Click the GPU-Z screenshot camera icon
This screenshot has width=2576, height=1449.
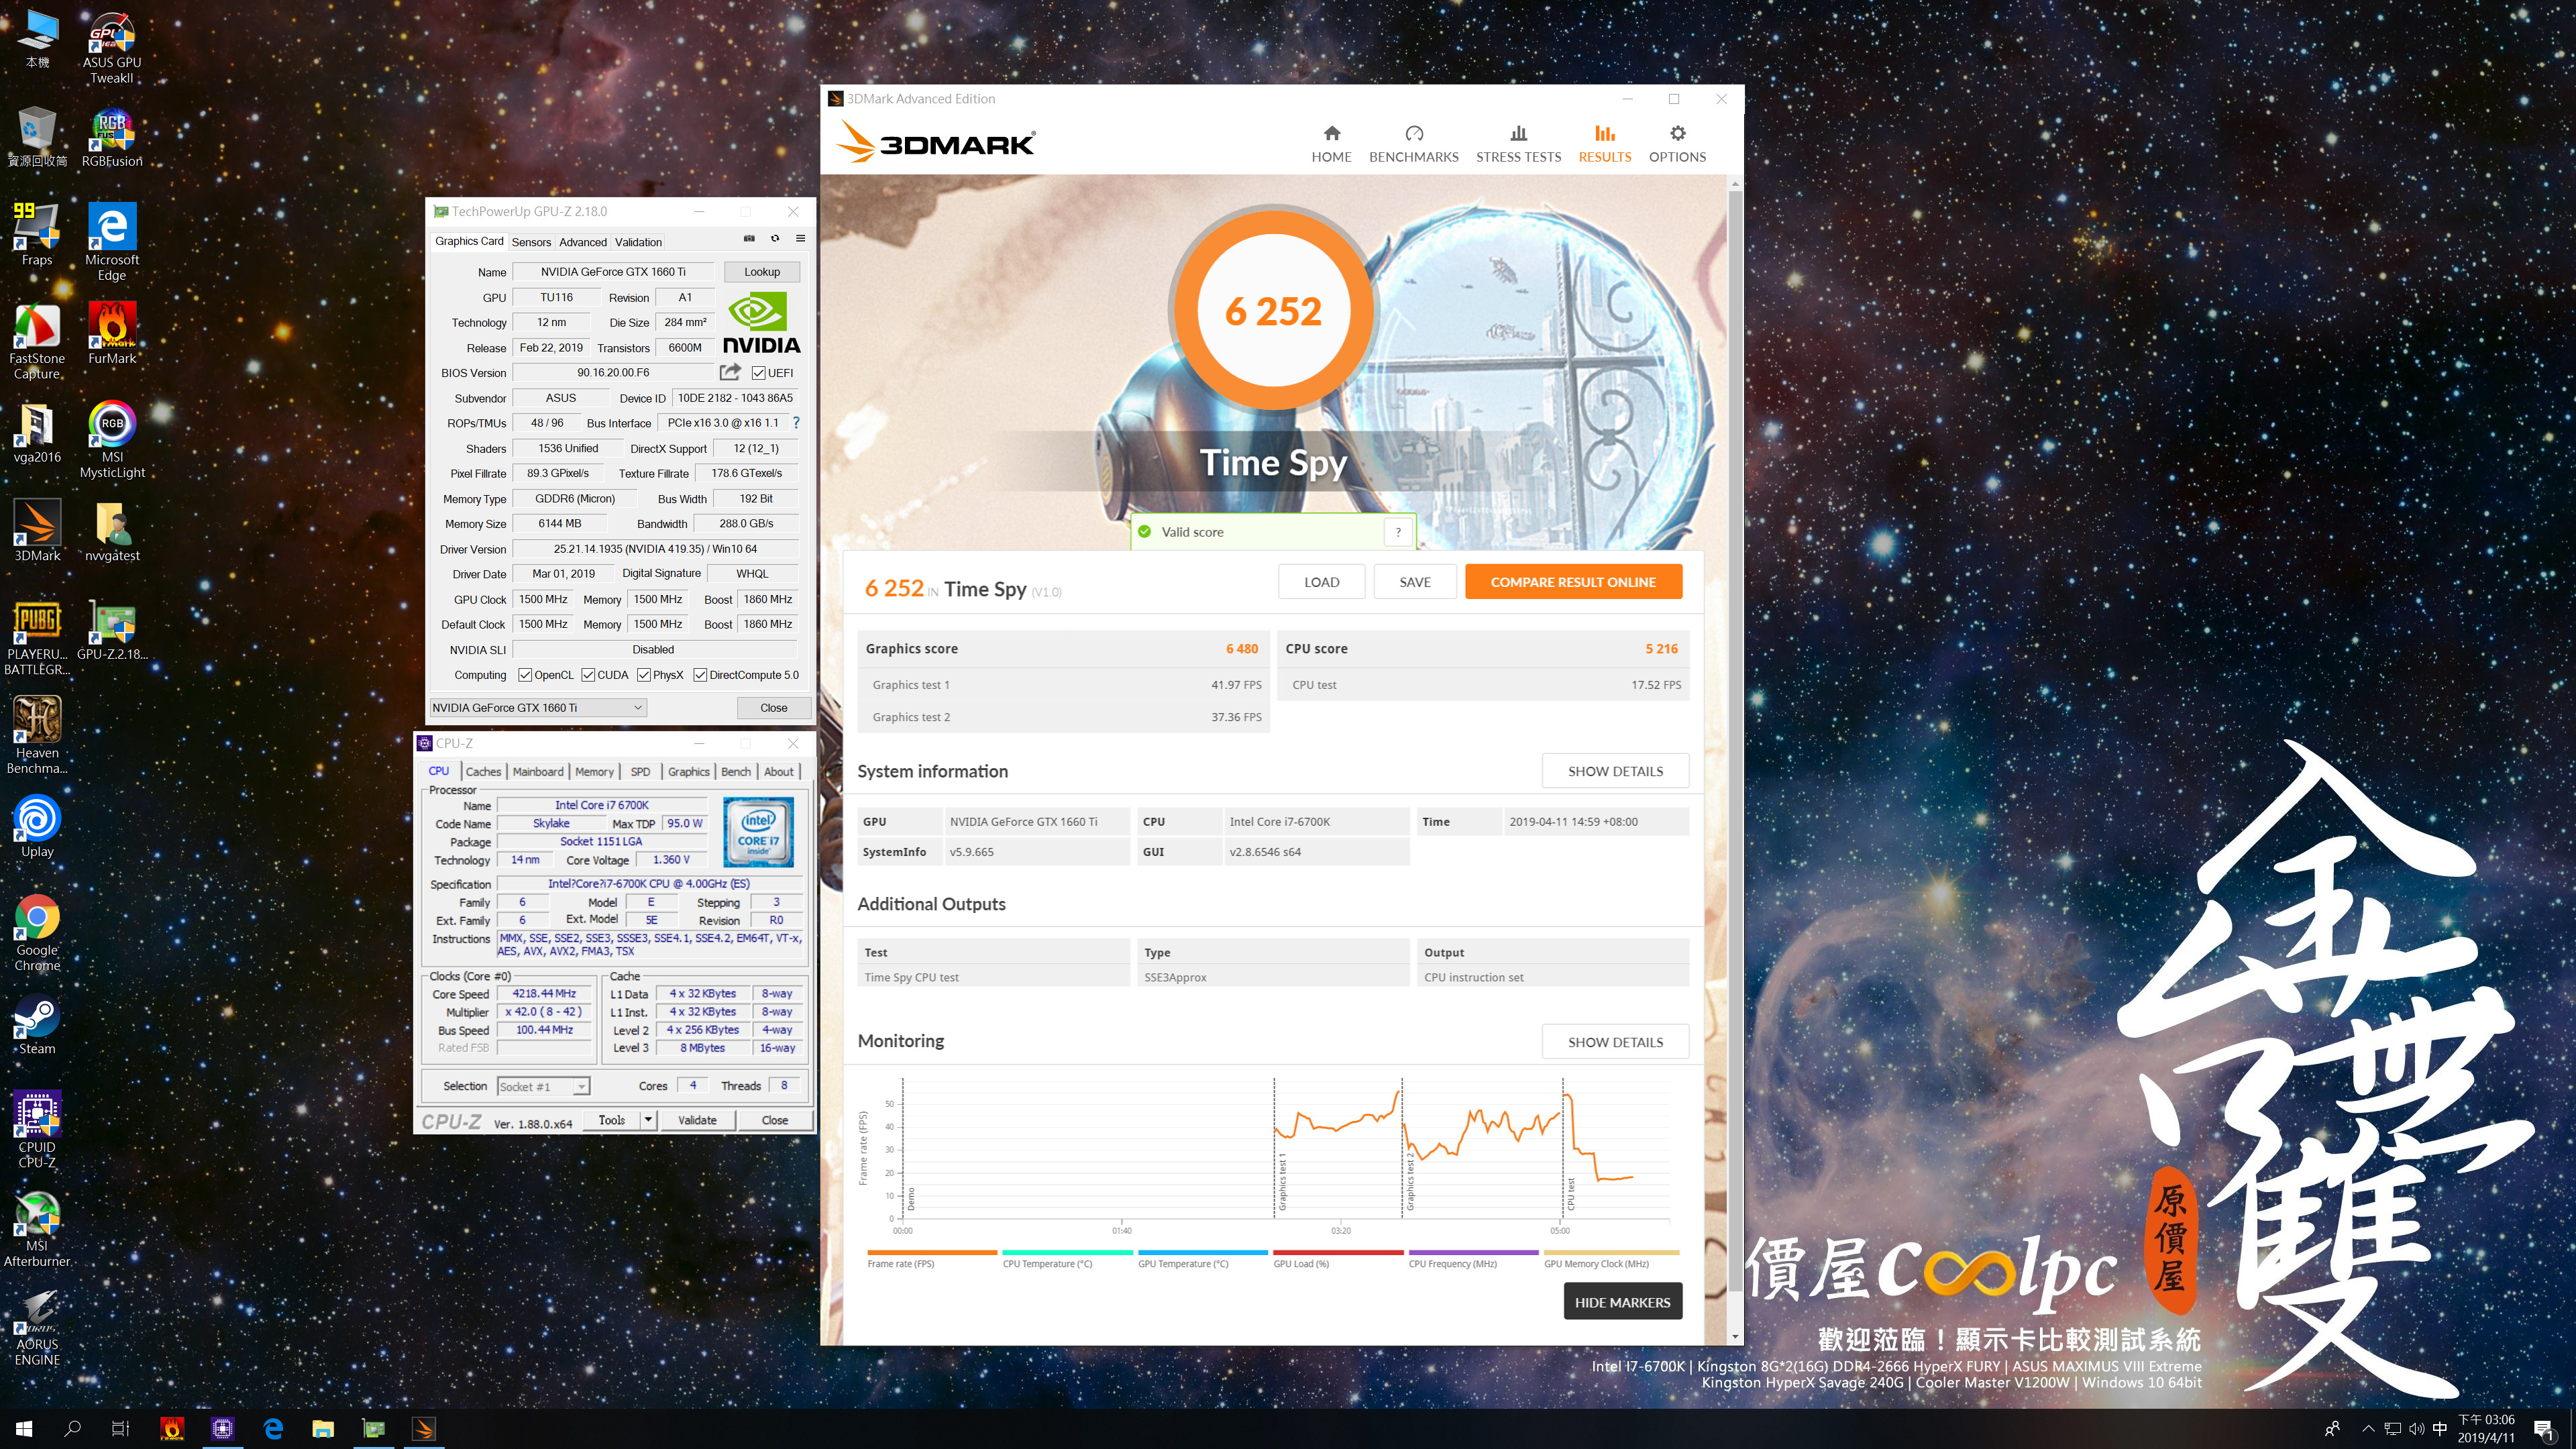(749, 238)
